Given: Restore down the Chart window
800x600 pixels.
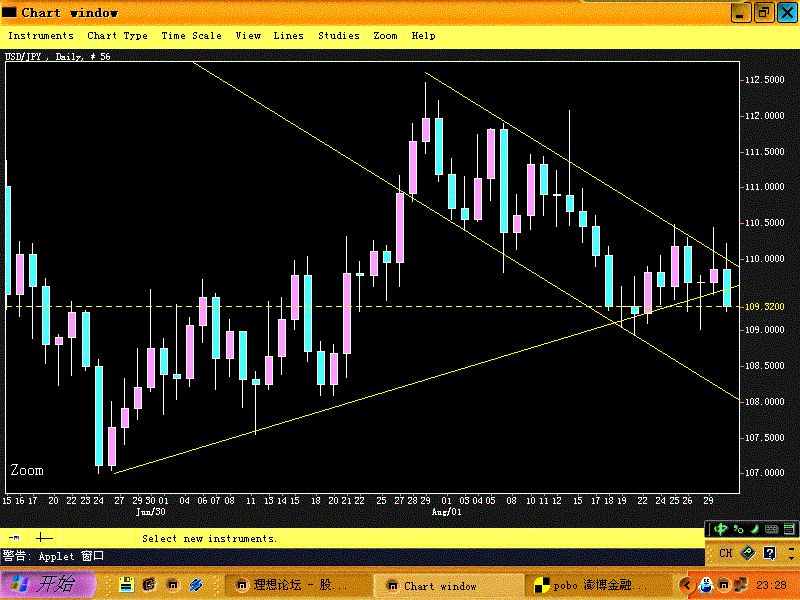Looking at the screenshot, I should [763, 13].
